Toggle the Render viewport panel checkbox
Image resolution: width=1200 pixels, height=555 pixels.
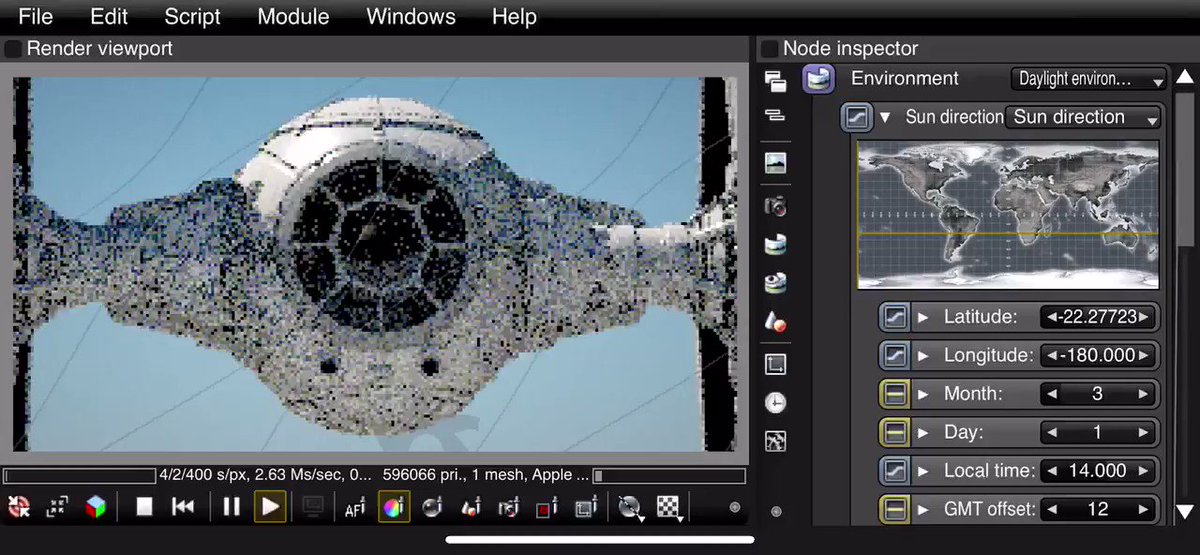13,48
